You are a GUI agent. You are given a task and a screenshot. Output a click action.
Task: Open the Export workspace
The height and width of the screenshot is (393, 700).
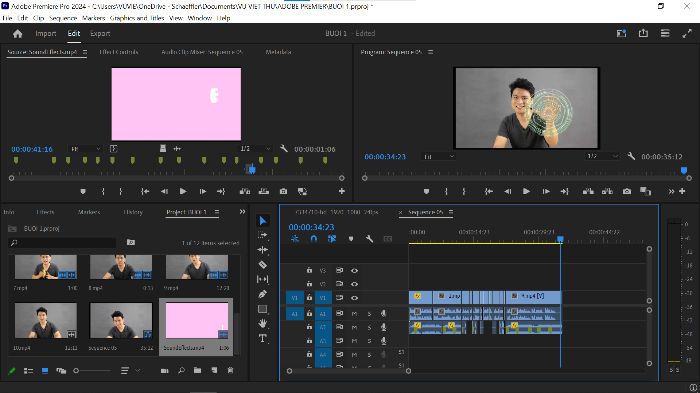[100, 33]
